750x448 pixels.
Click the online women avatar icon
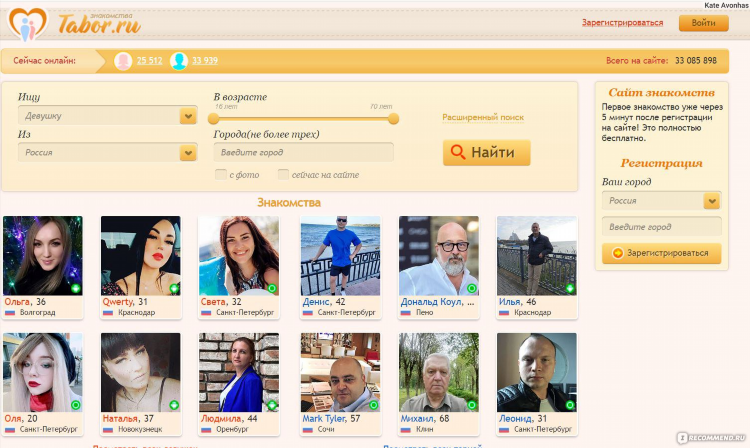point(123,61)
